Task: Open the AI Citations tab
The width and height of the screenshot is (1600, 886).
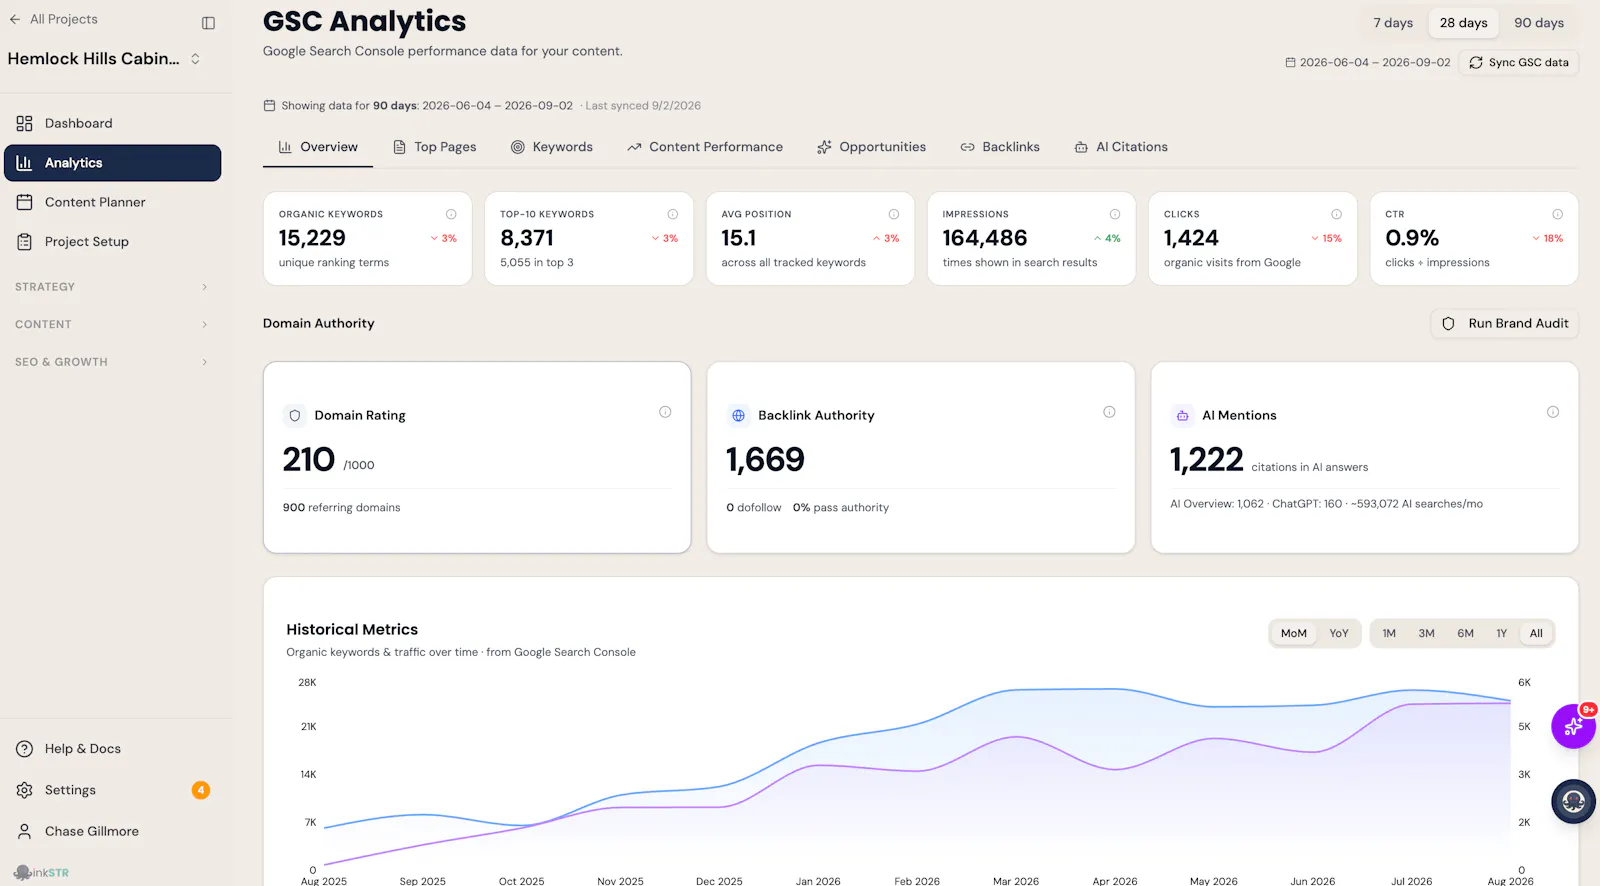Action: tap(1121, 147)
